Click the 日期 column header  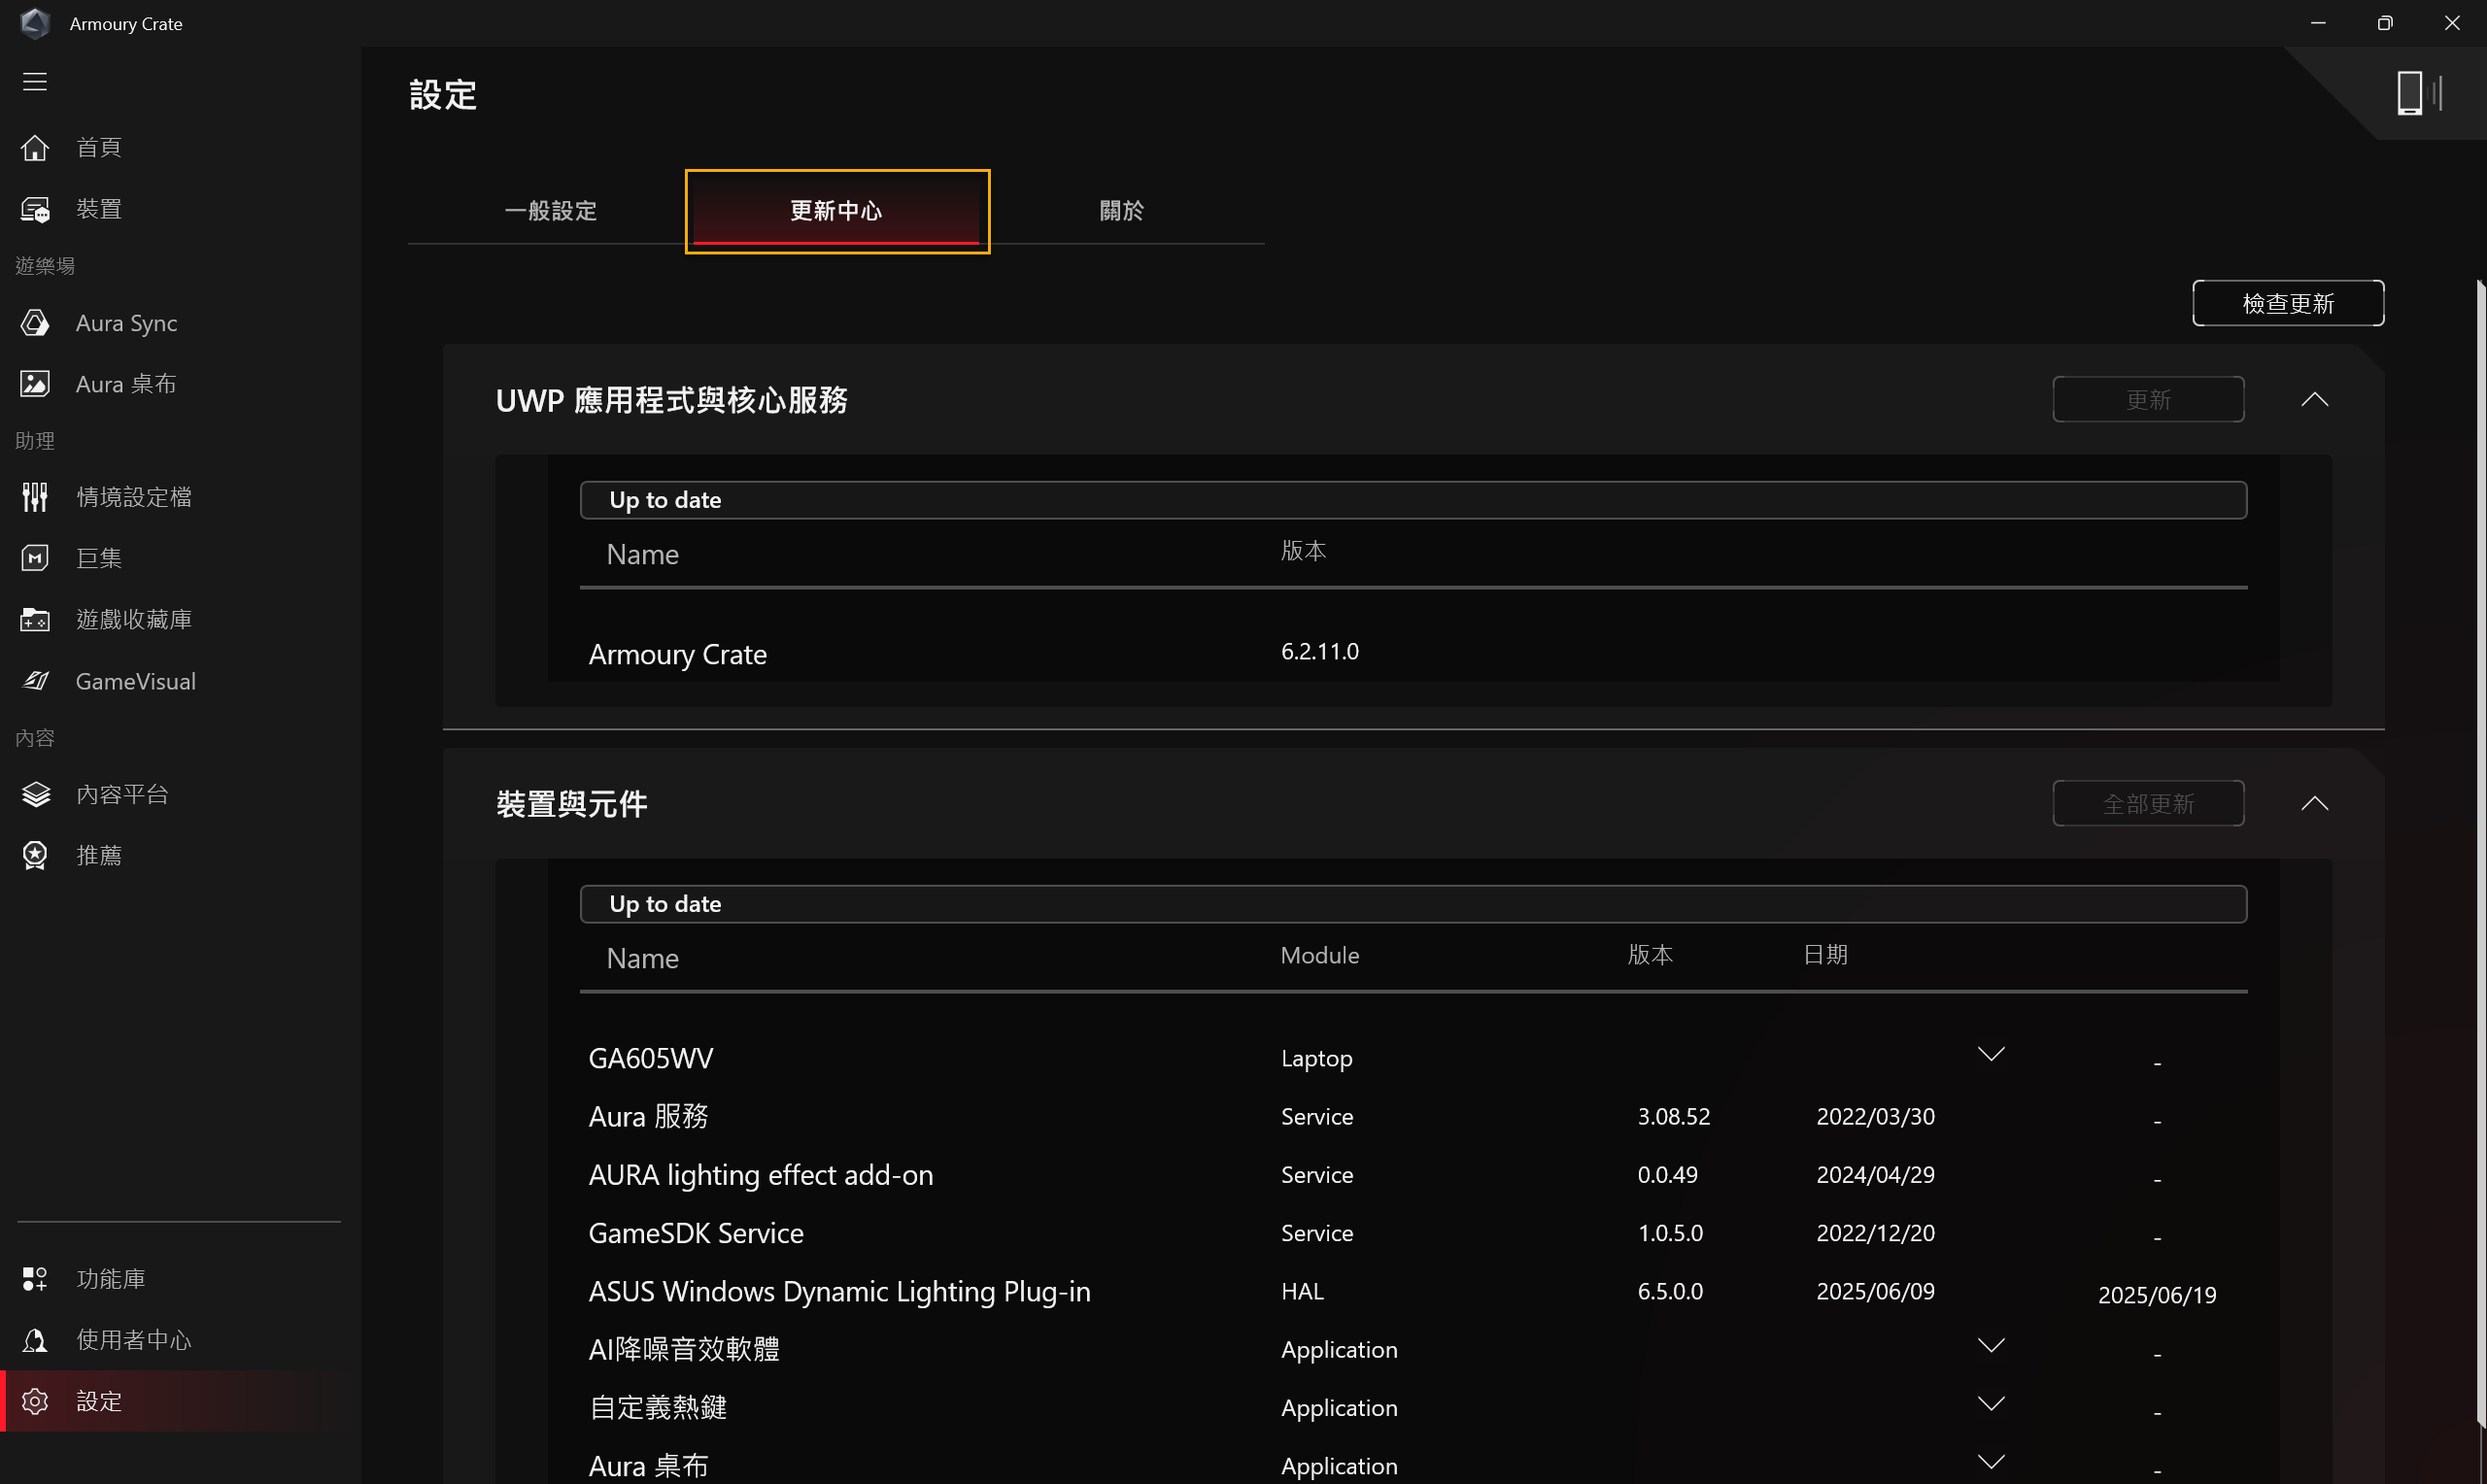tap(1825, 955)
